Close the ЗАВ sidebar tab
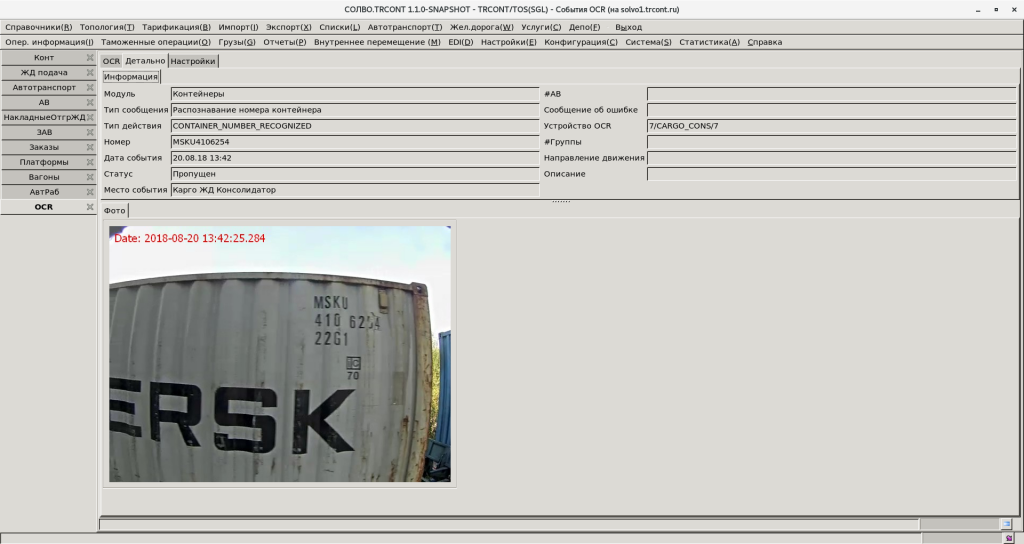1024x544 pixels. [x=90, y=132]
